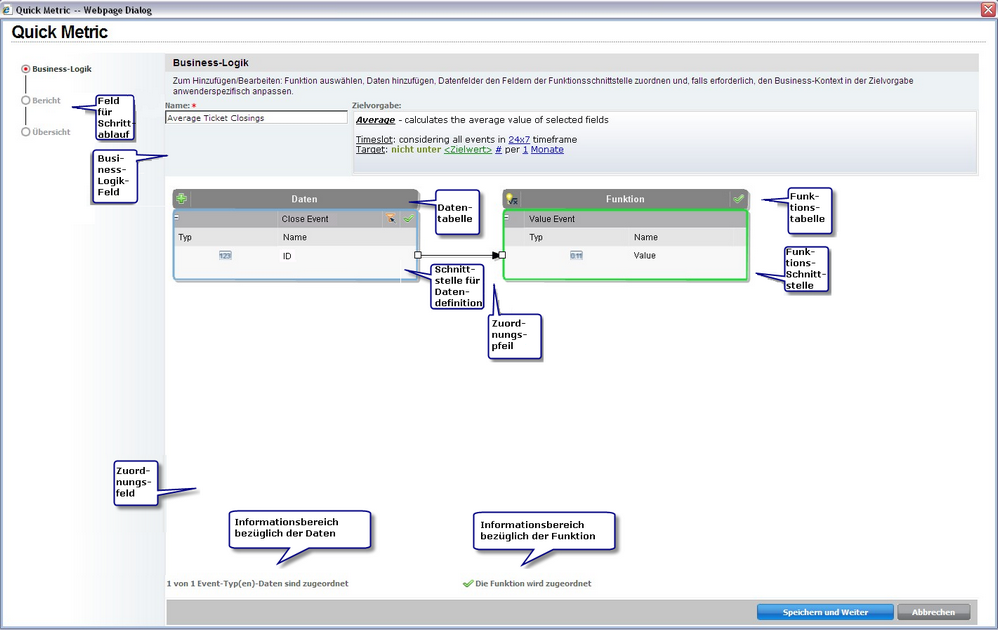Image resolution: width=998 pixels, height=630 pixels.
Task: Click the edit icon in Close Event row
Action: (x=391, y=218)
